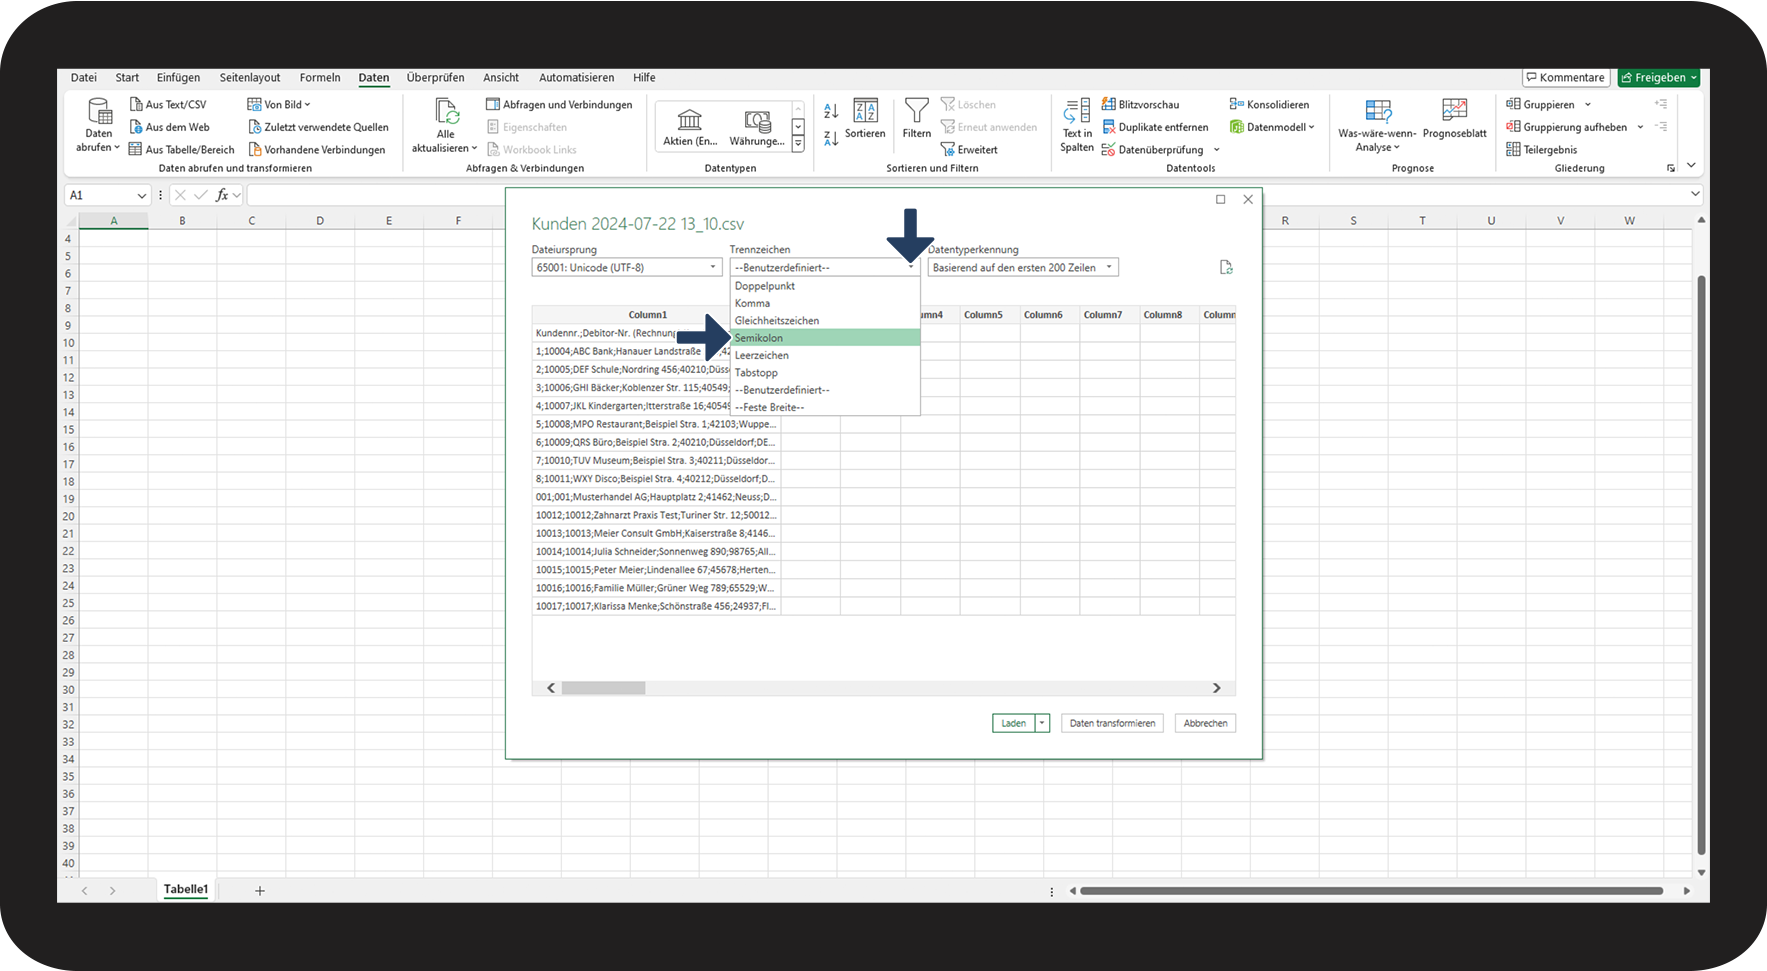Click the Daten transformieren button

click(x=1112, y=723)
